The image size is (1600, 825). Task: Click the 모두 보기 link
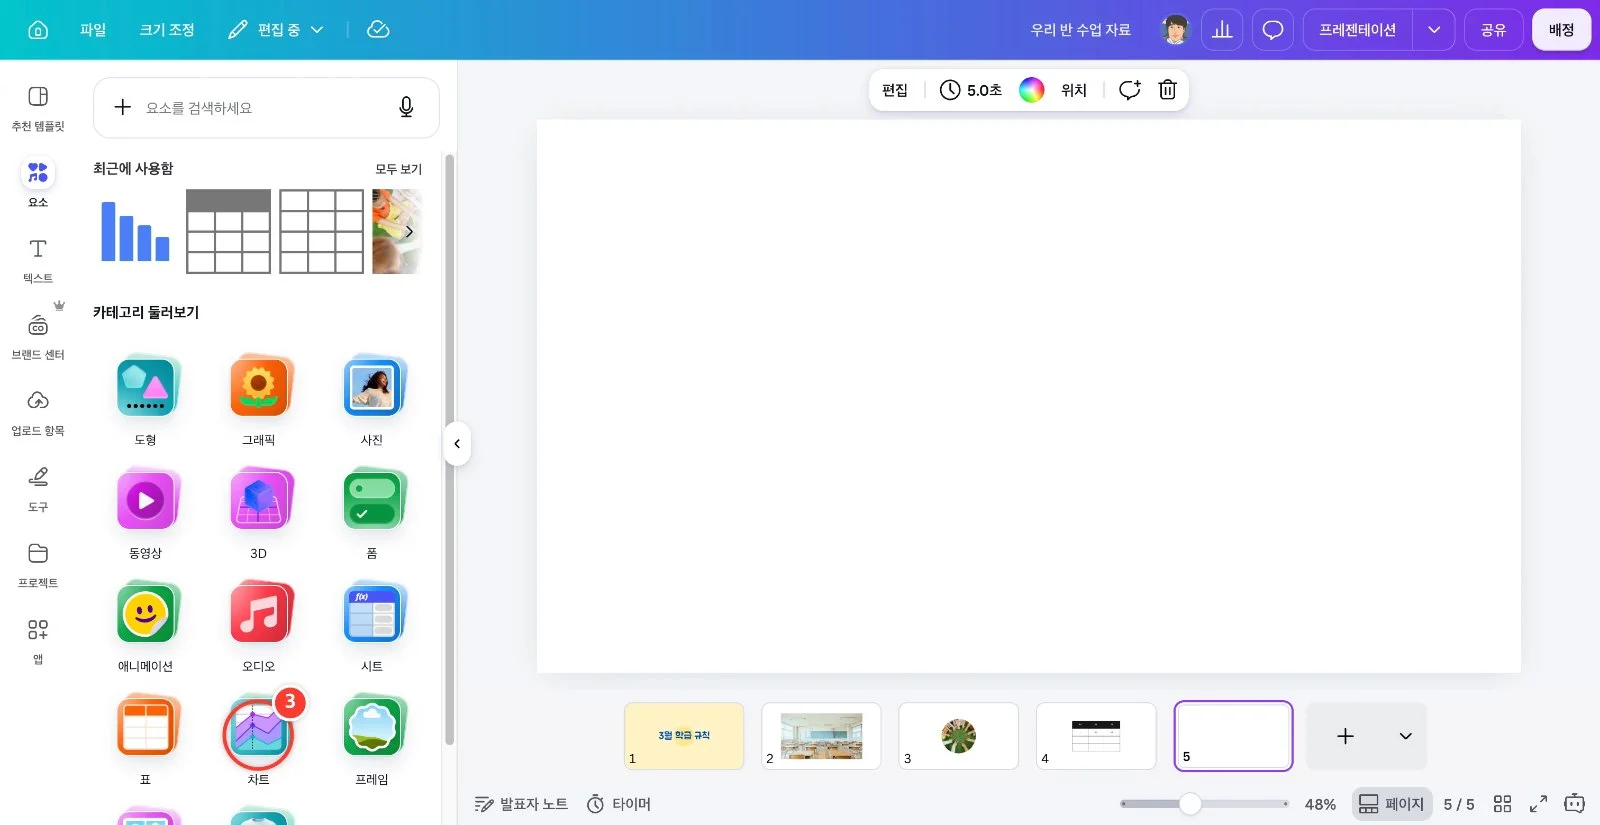[399, 169]
